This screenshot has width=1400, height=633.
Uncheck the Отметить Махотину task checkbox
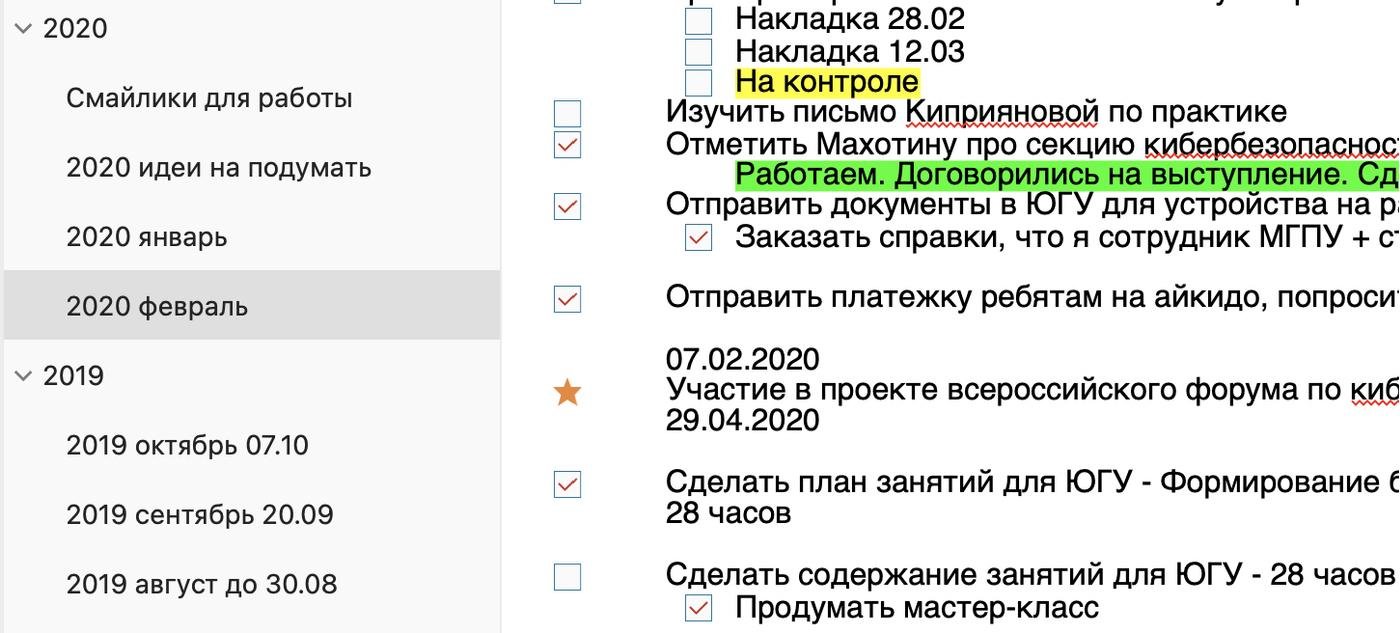click(x=567, y=145)
